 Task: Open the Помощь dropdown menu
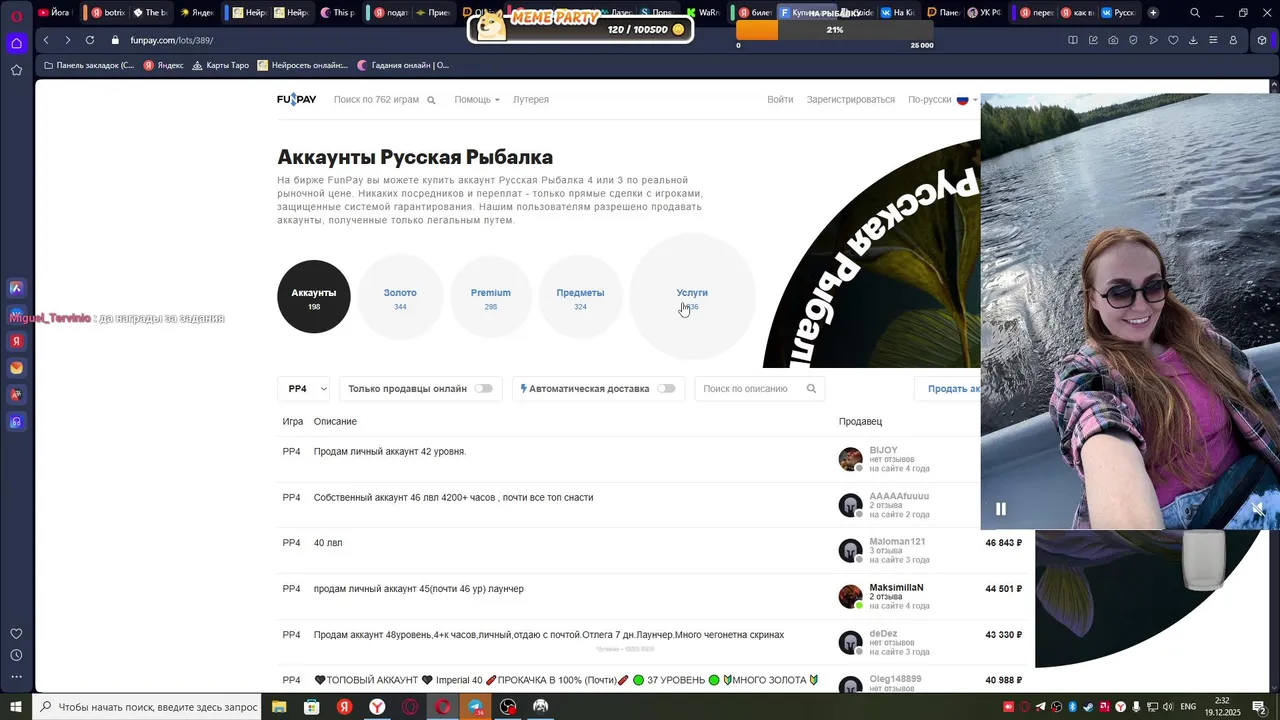[x=477, y=100]
